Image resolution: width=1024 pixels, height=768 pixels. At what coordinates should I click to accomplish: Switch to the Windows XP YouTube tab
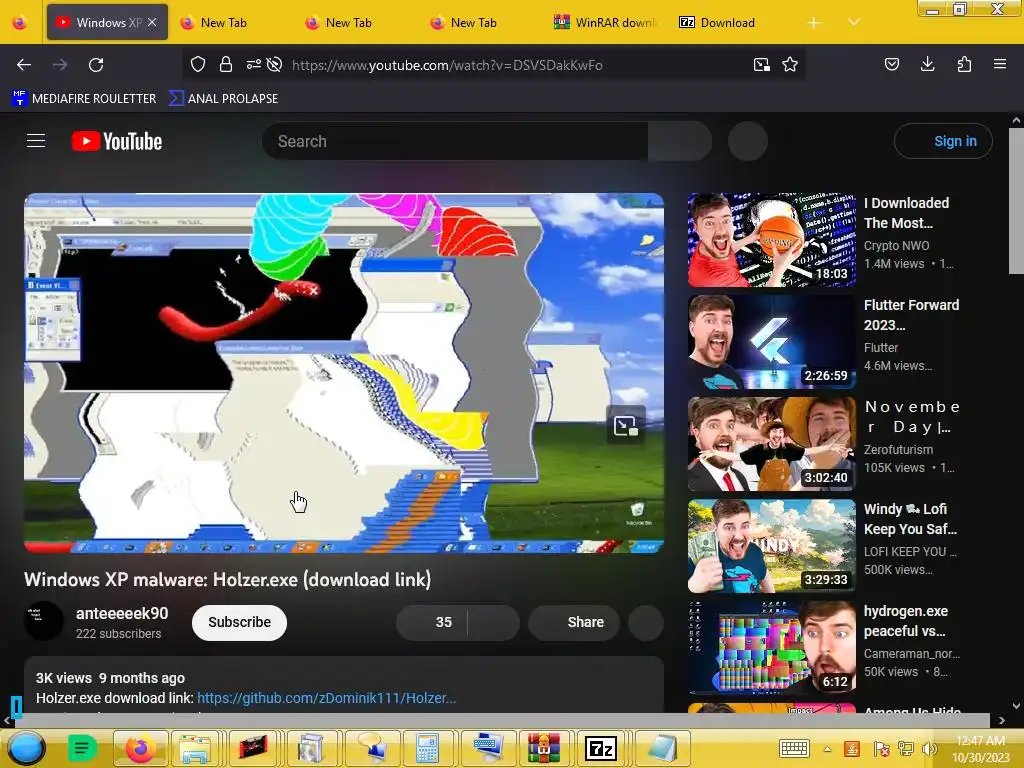(x=99, y=22)
